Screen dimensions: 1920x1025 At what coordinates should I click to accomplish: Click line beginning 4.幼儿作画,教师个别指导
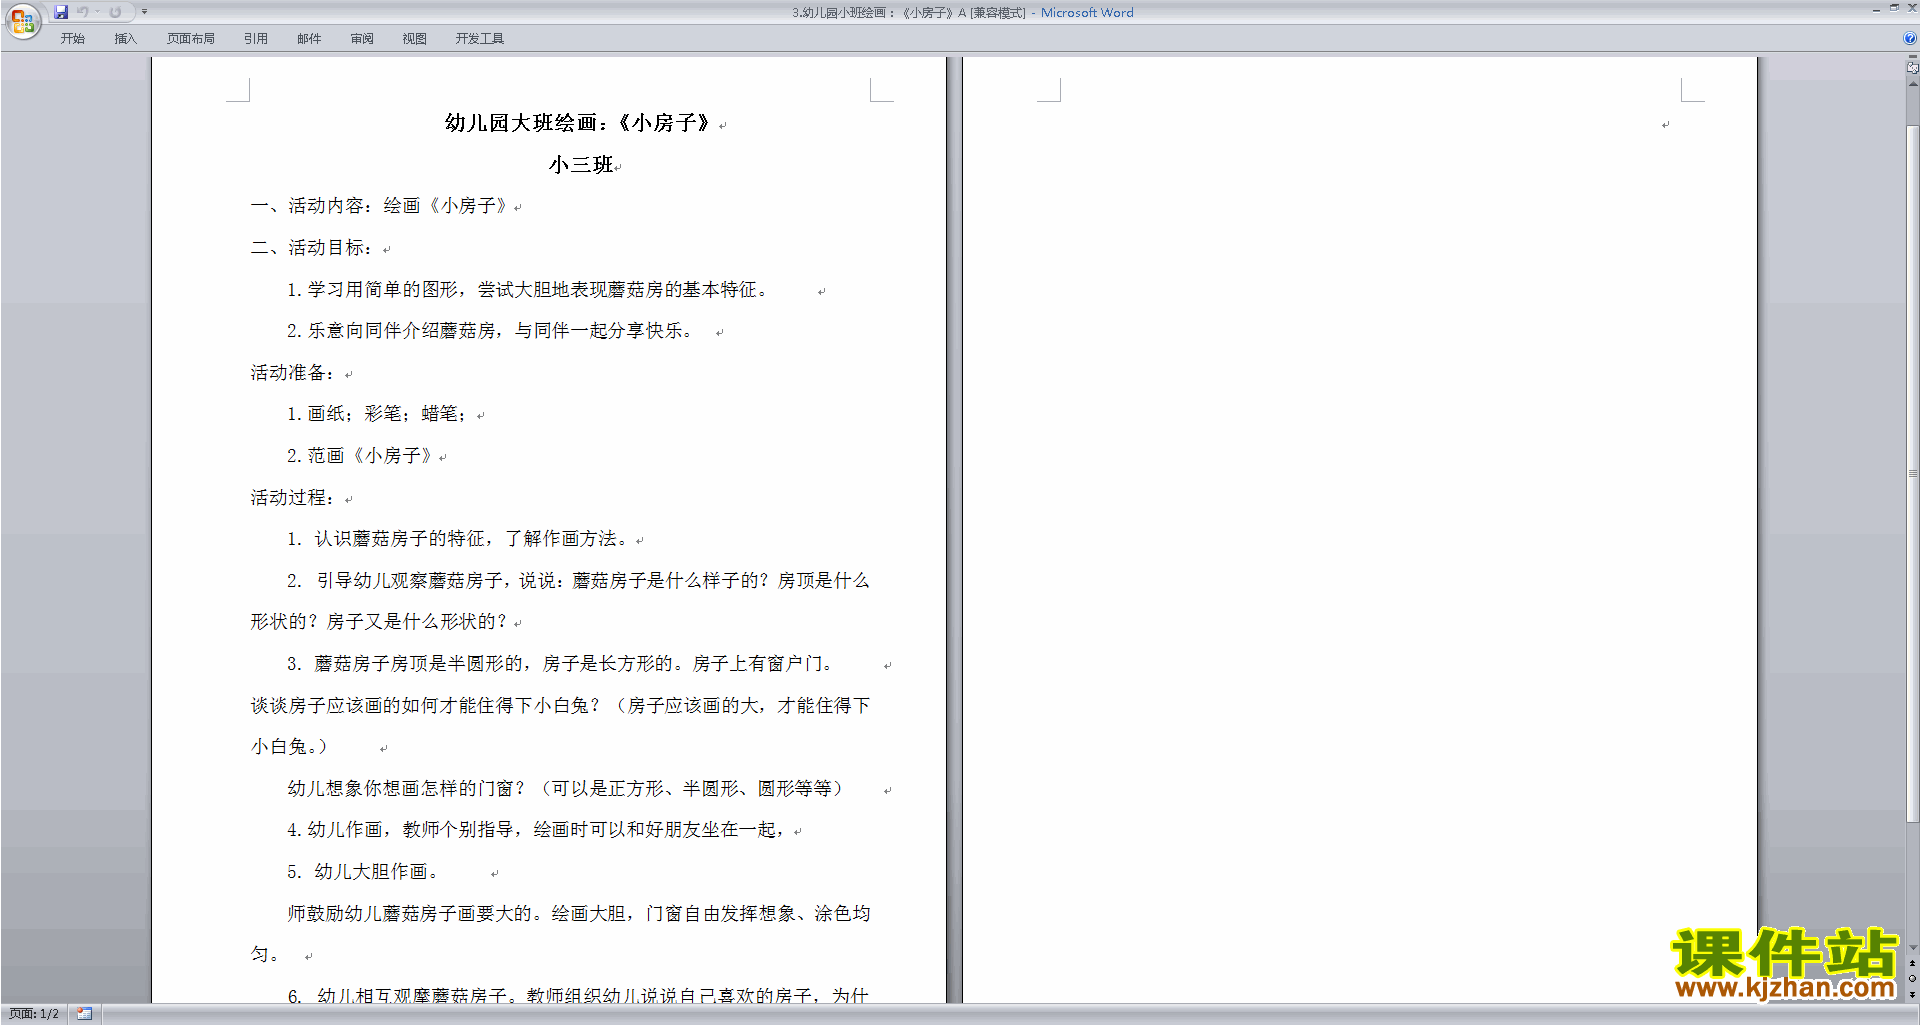[x=538, y=830]
